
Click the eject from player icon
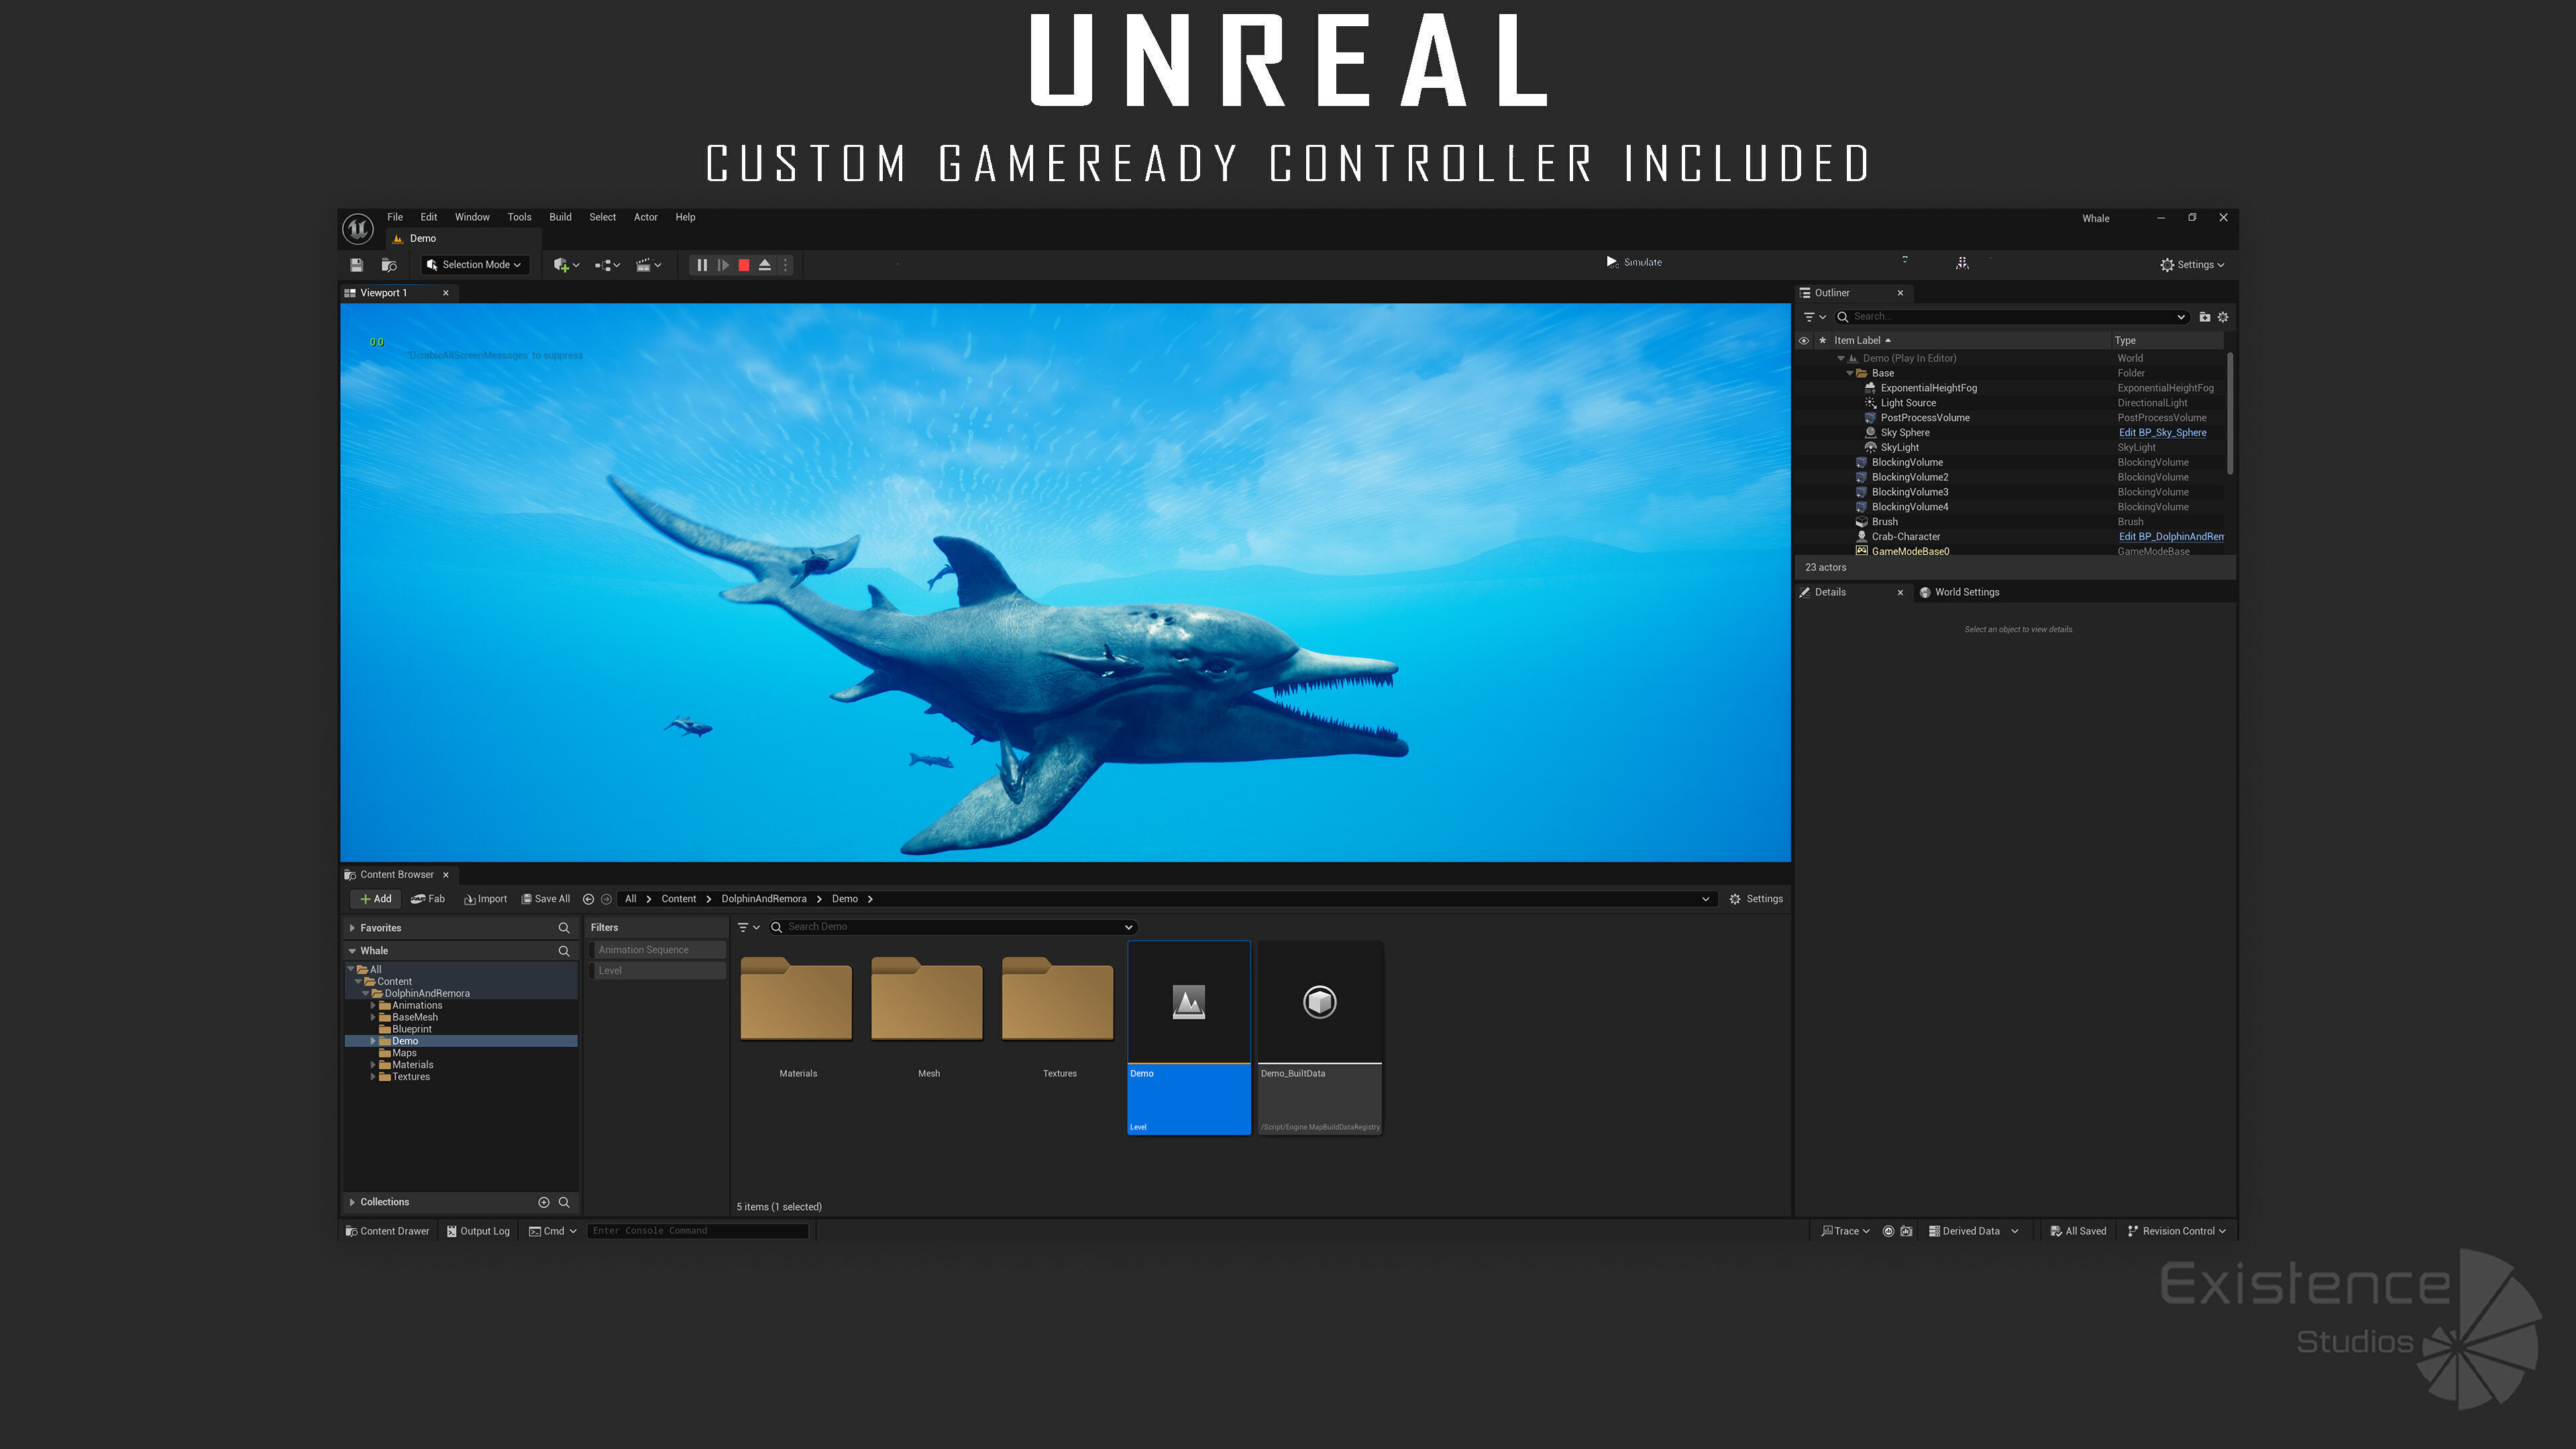pos(765,265)
